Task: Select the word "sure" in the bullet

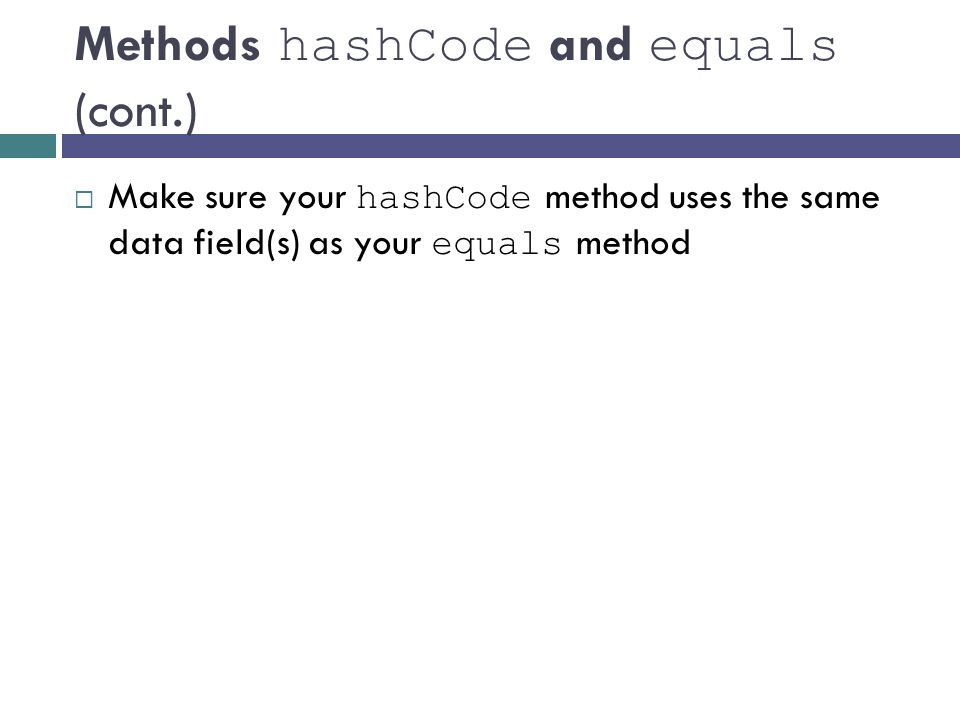Action: (x=236, y=199)
